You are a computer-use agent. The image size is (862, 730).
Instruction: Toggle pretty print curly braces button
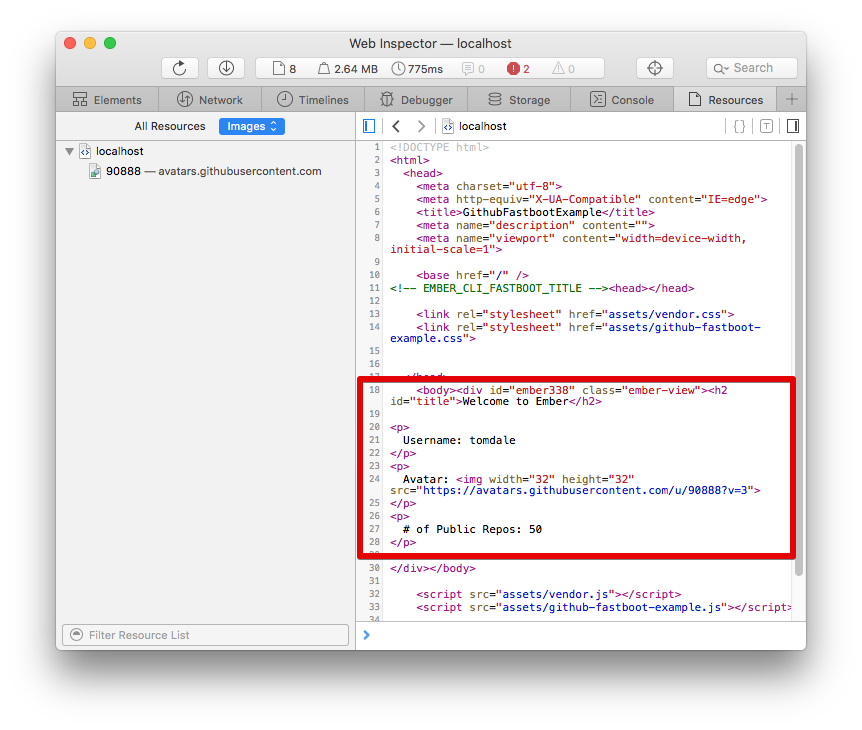[x=739, y=126]
